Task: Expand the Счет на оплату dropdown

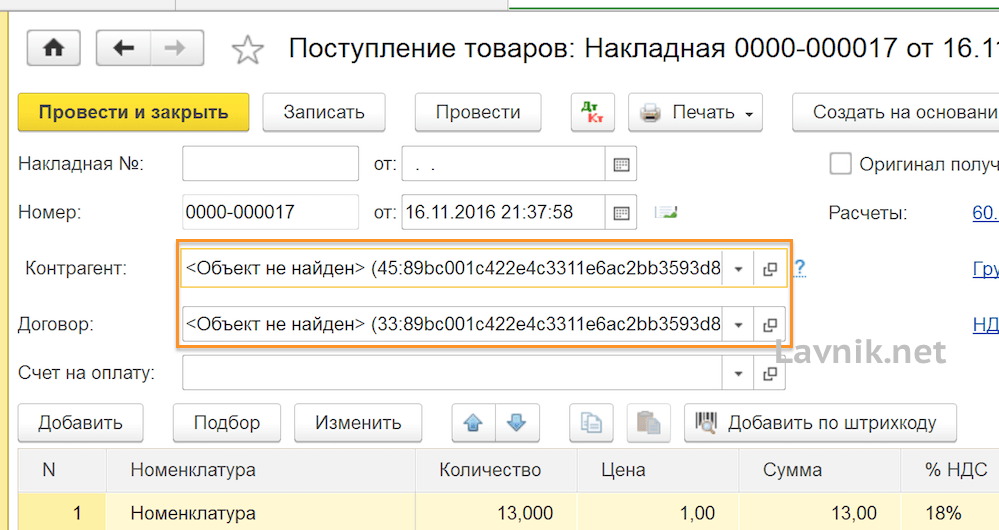Action: 738,373
